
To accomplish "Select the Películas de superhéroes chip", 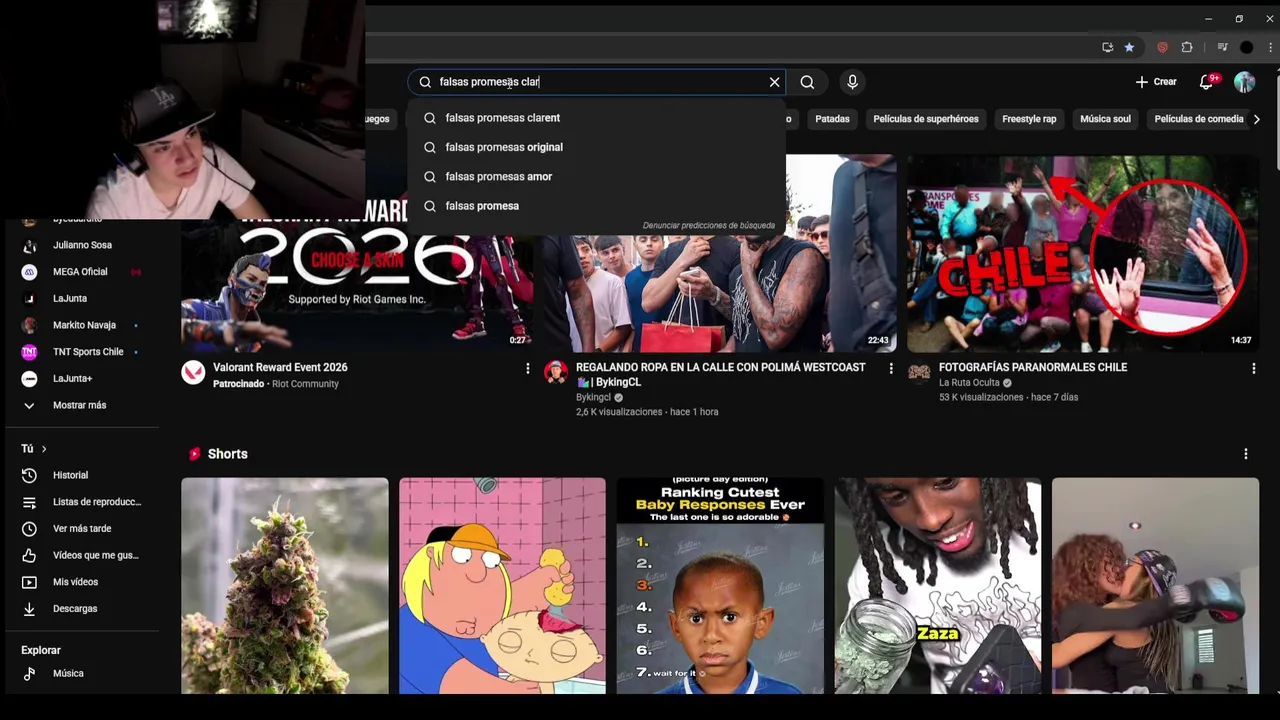I will tap(926, 119).
